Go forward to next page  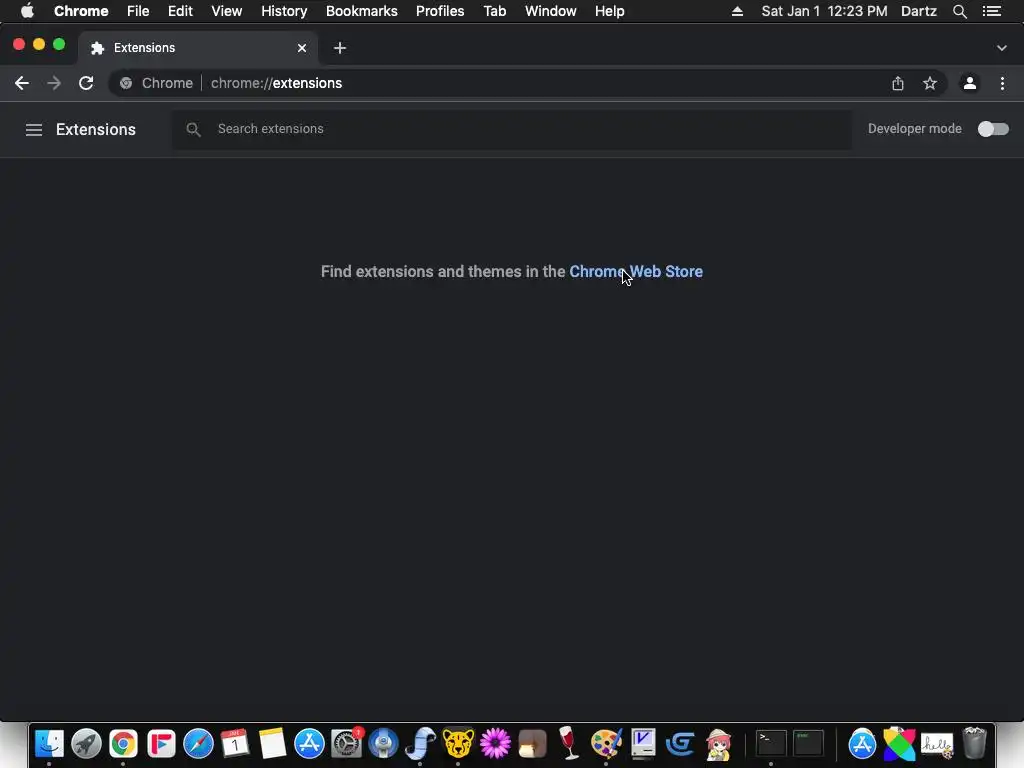coord(54,84)
